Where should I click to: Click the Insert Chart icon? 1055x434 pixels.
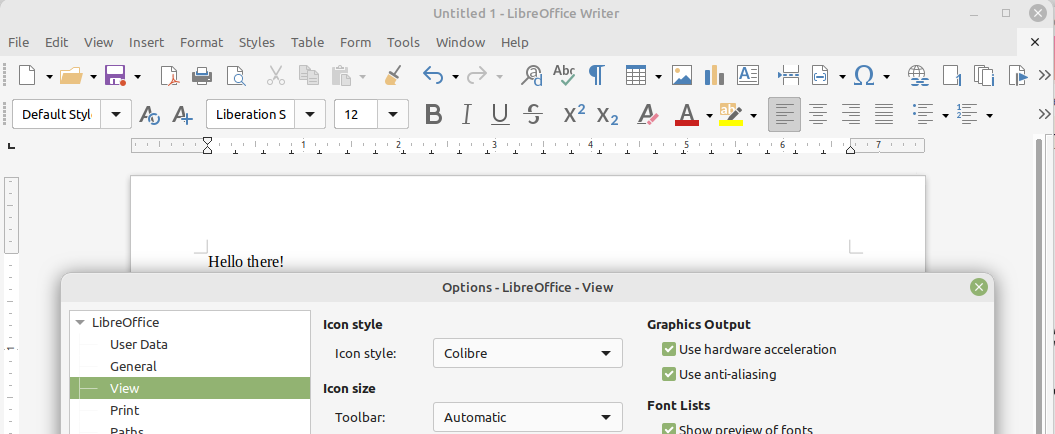coord(714,76)
